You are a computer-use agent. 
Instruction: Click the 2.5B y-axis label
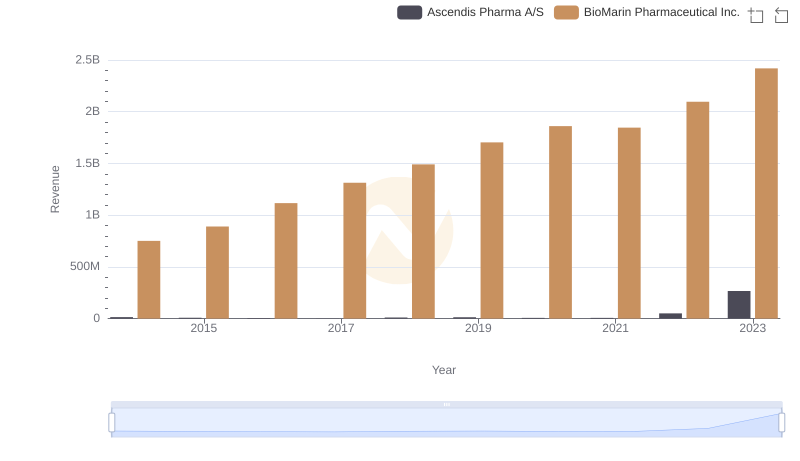point(88,60)
